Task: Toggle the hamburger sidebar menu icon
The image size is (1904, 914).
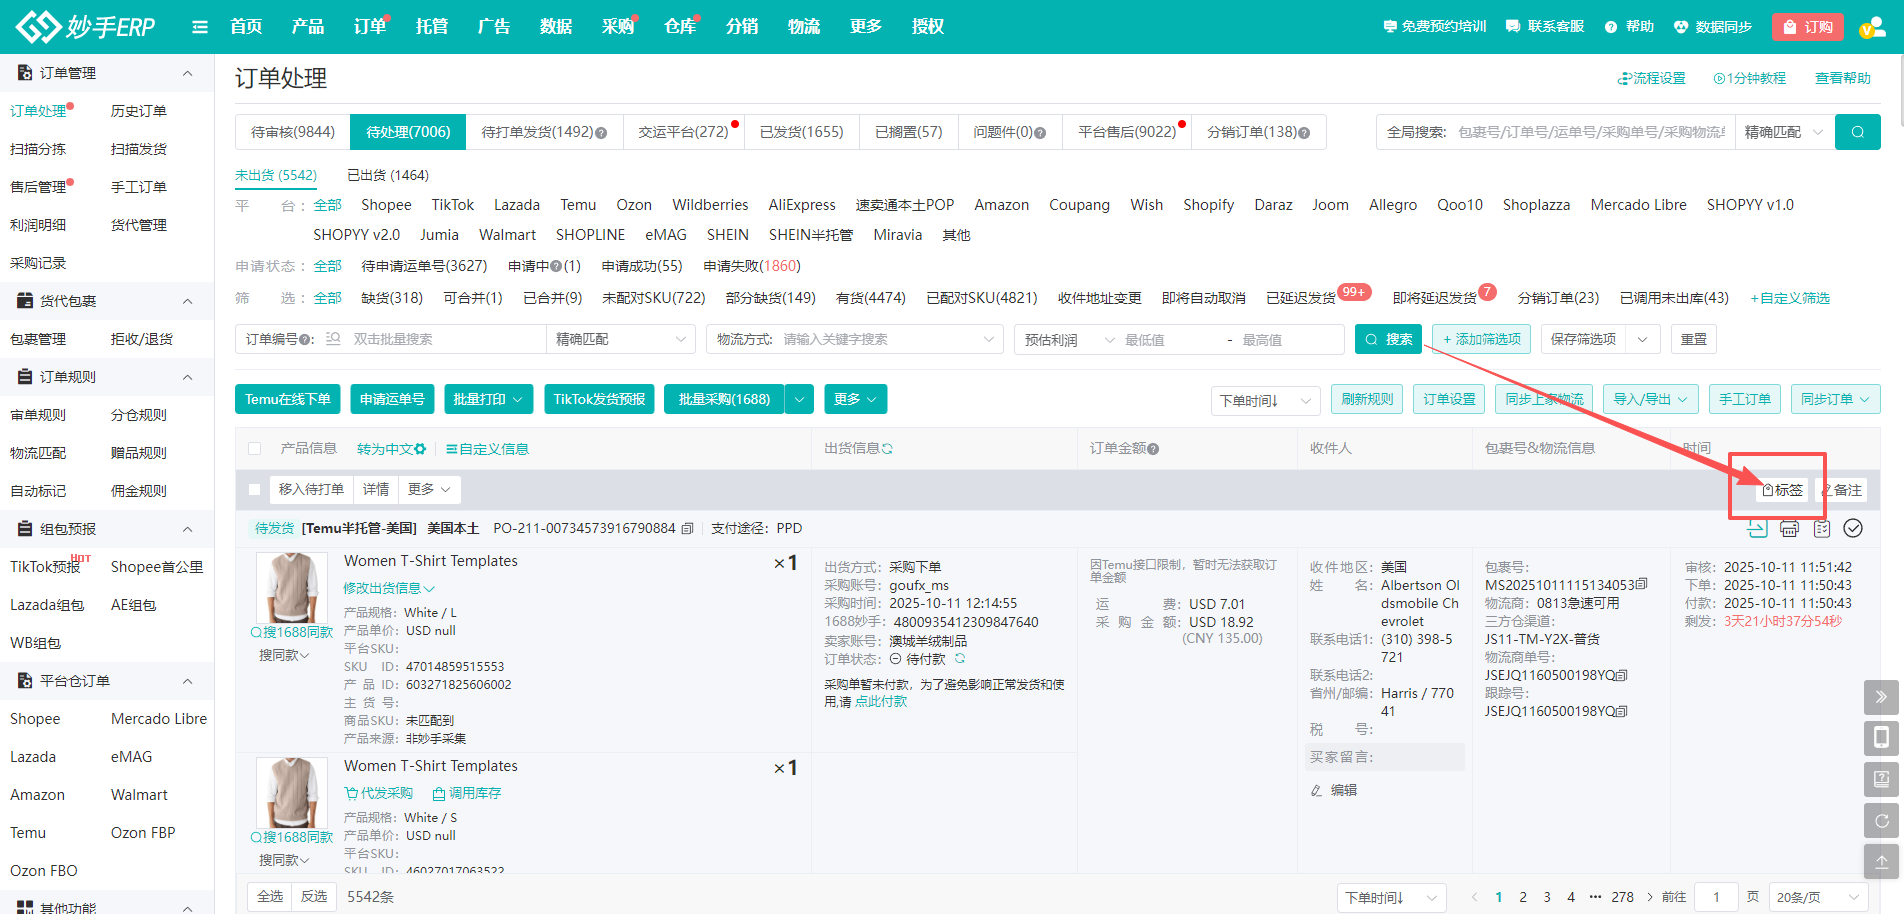Action: [200, 27]
